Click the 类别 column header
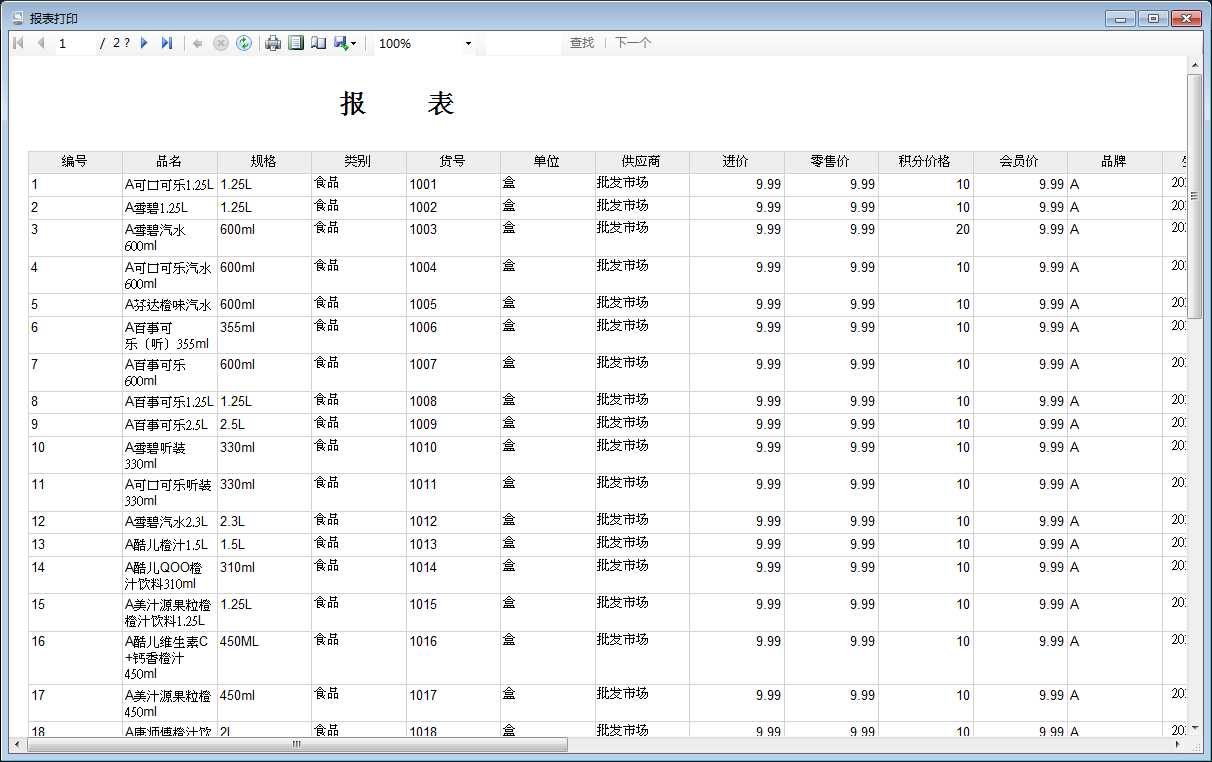The image size is (1212, 762). point(358,162)
